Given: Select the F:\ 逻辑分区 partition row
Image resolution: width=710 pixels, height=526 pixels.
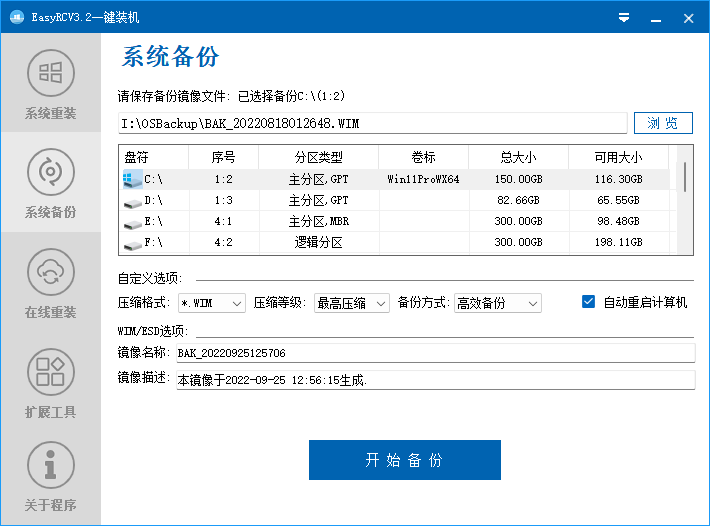Looking at the screenshot, I should tap(400, 242).
